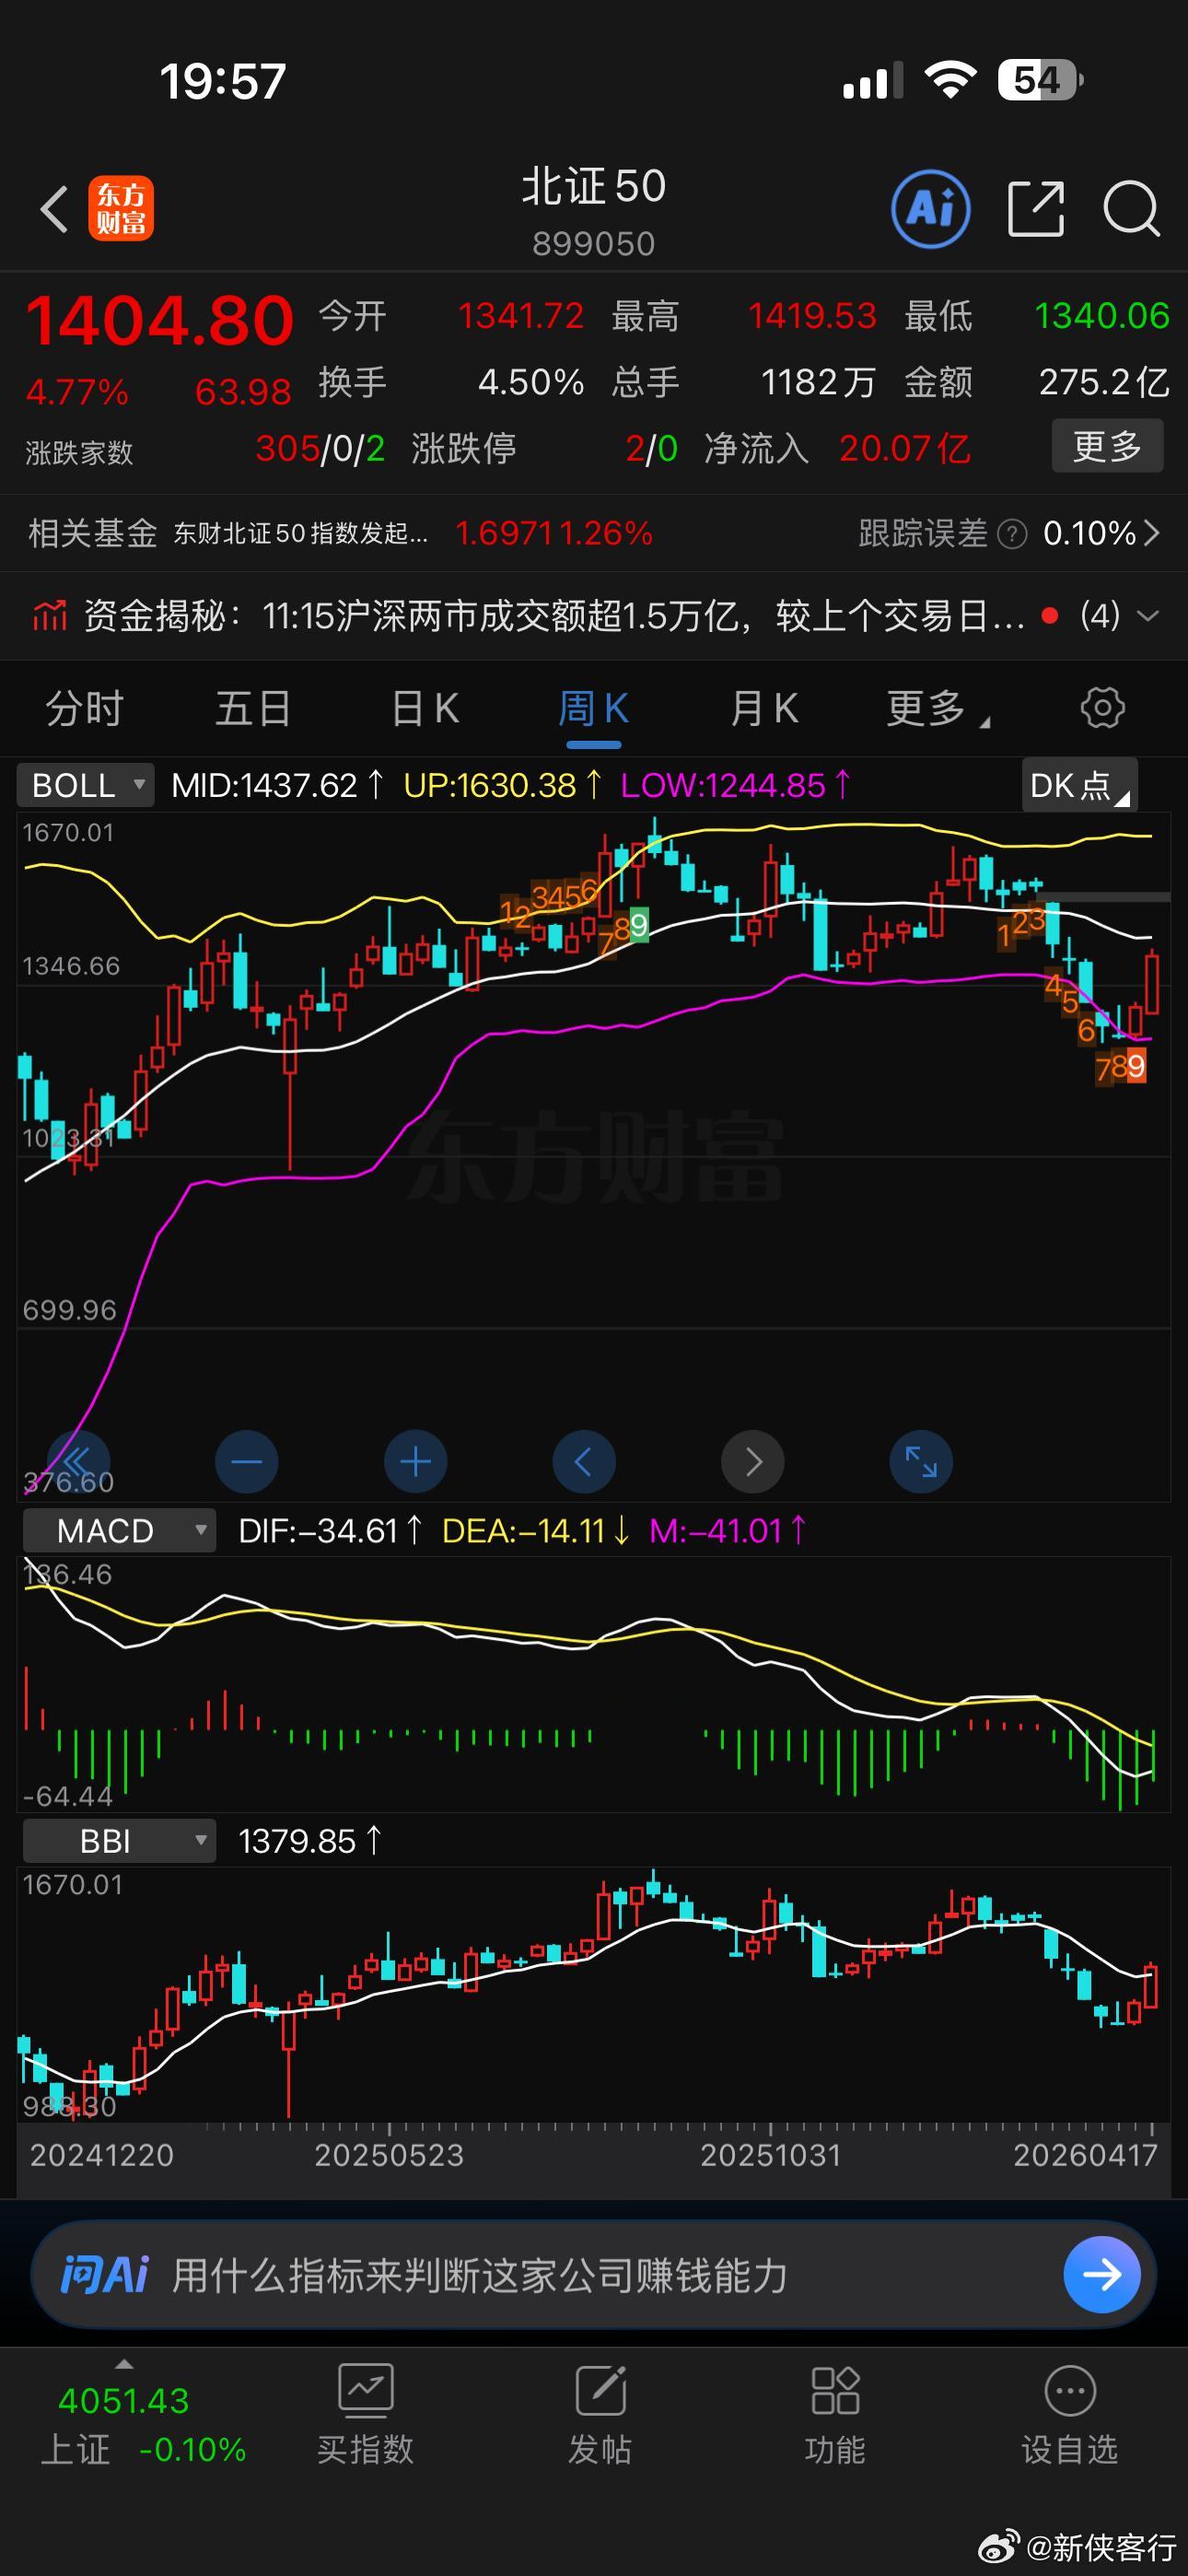Viewport: 1188px width, 2576px height.
Task: Open the DK点 selector
Action: point(1079,785)
